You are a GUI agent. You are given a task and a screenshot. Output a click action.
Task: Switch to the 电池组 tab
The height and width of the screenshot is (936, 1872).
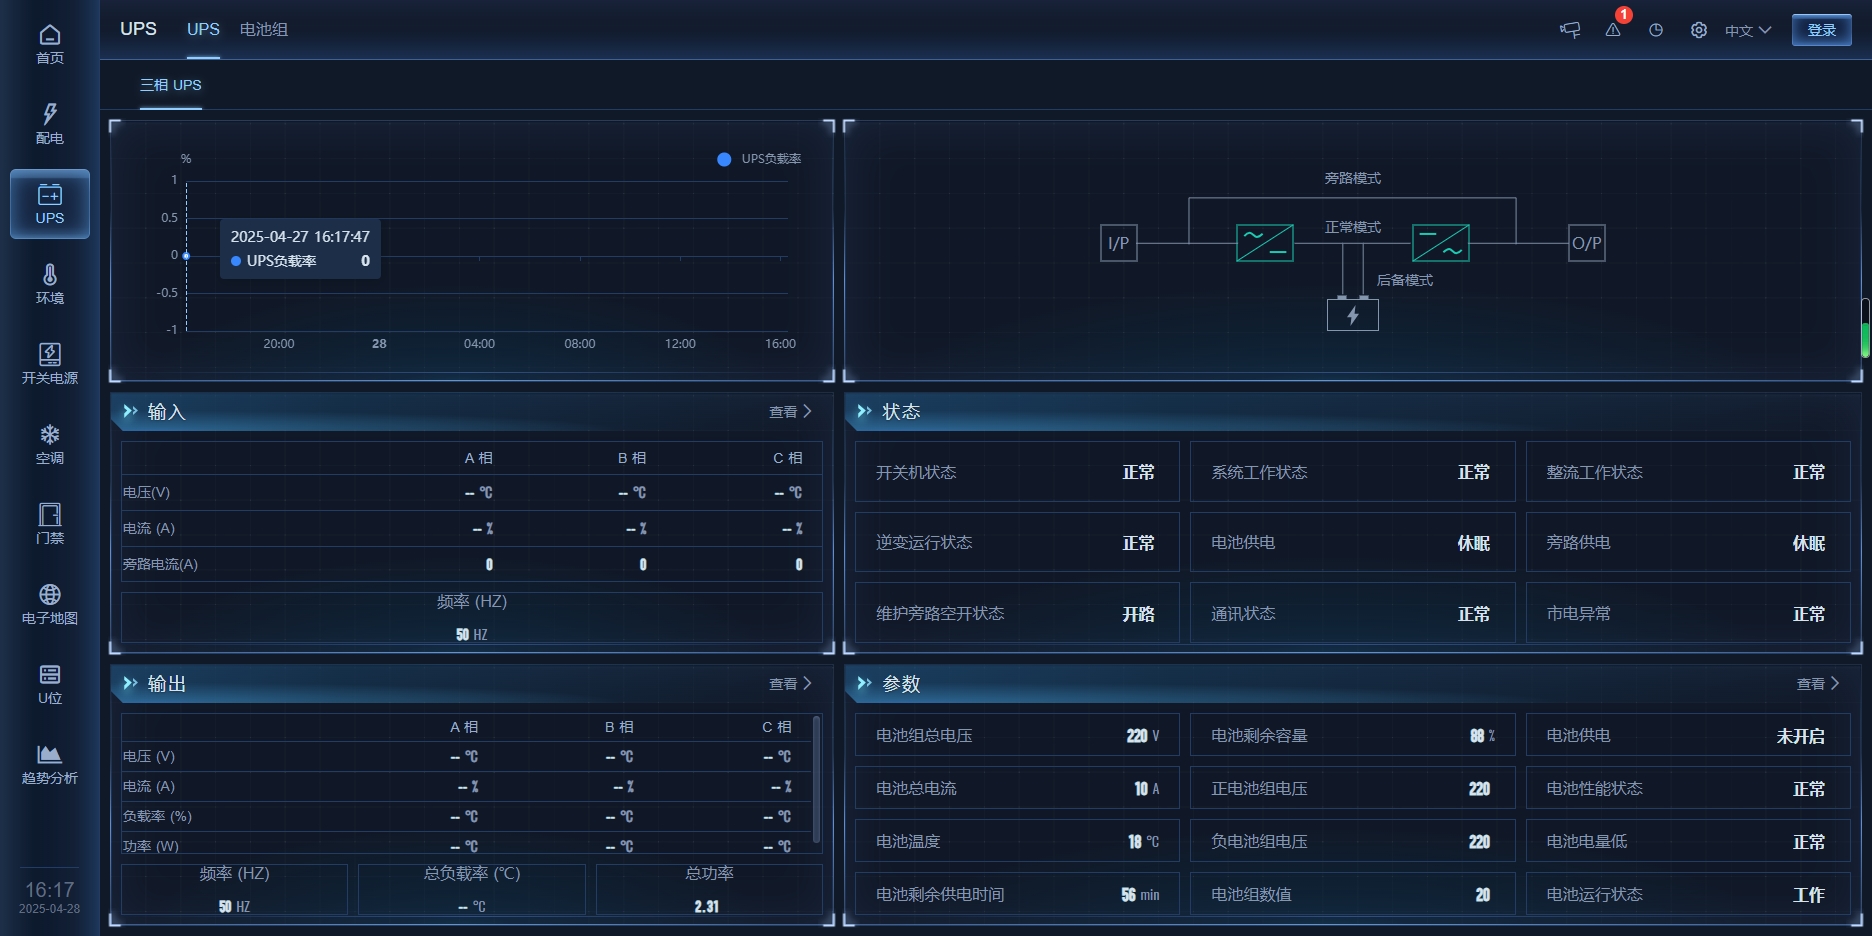(264, 30)
